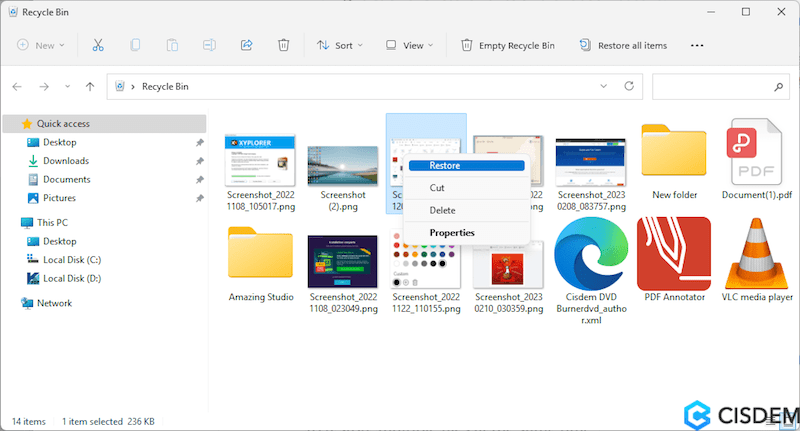Click Empty Recycle Bin button

pyautogui.click(x=508, y=45)
